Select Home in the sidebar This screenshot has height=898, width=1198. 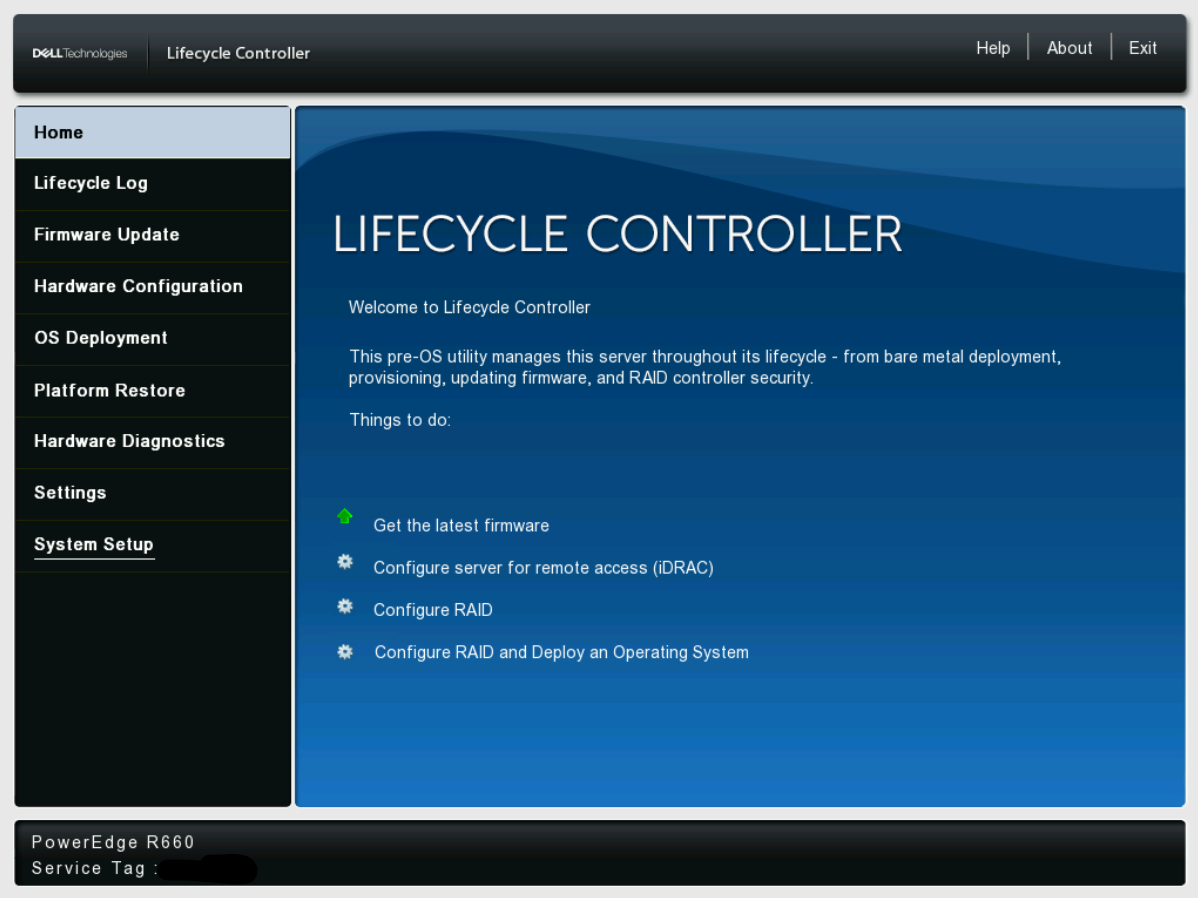(153, 133)
